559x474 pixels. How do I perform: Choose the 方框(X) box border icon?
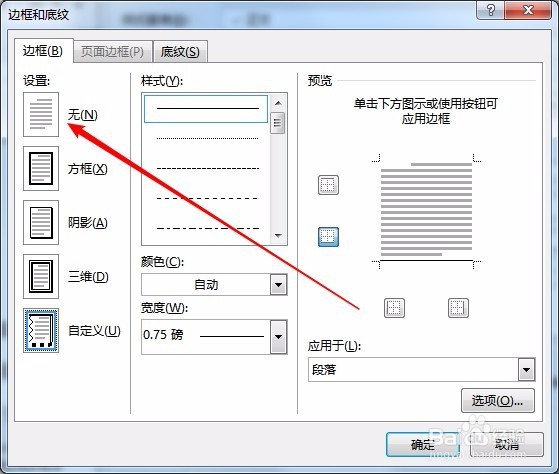tap(41, 169)
